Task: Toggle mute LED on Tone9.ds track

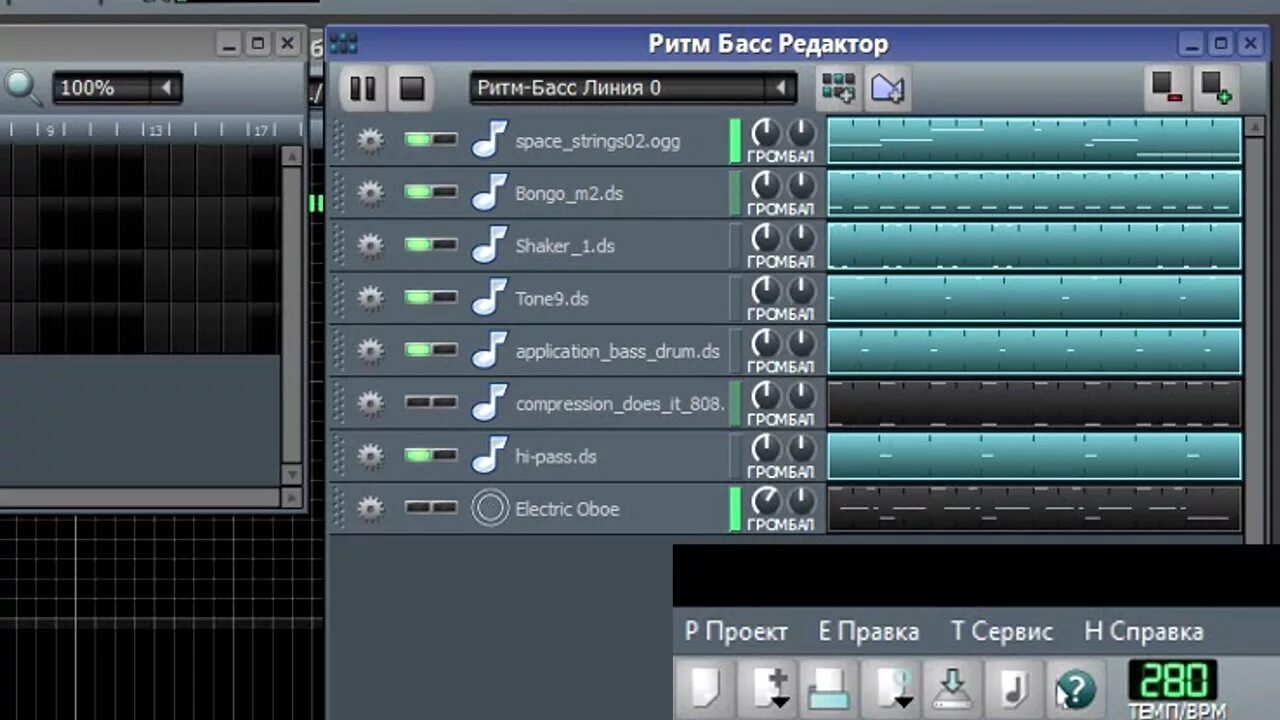Action: click(x=418, y=297)
